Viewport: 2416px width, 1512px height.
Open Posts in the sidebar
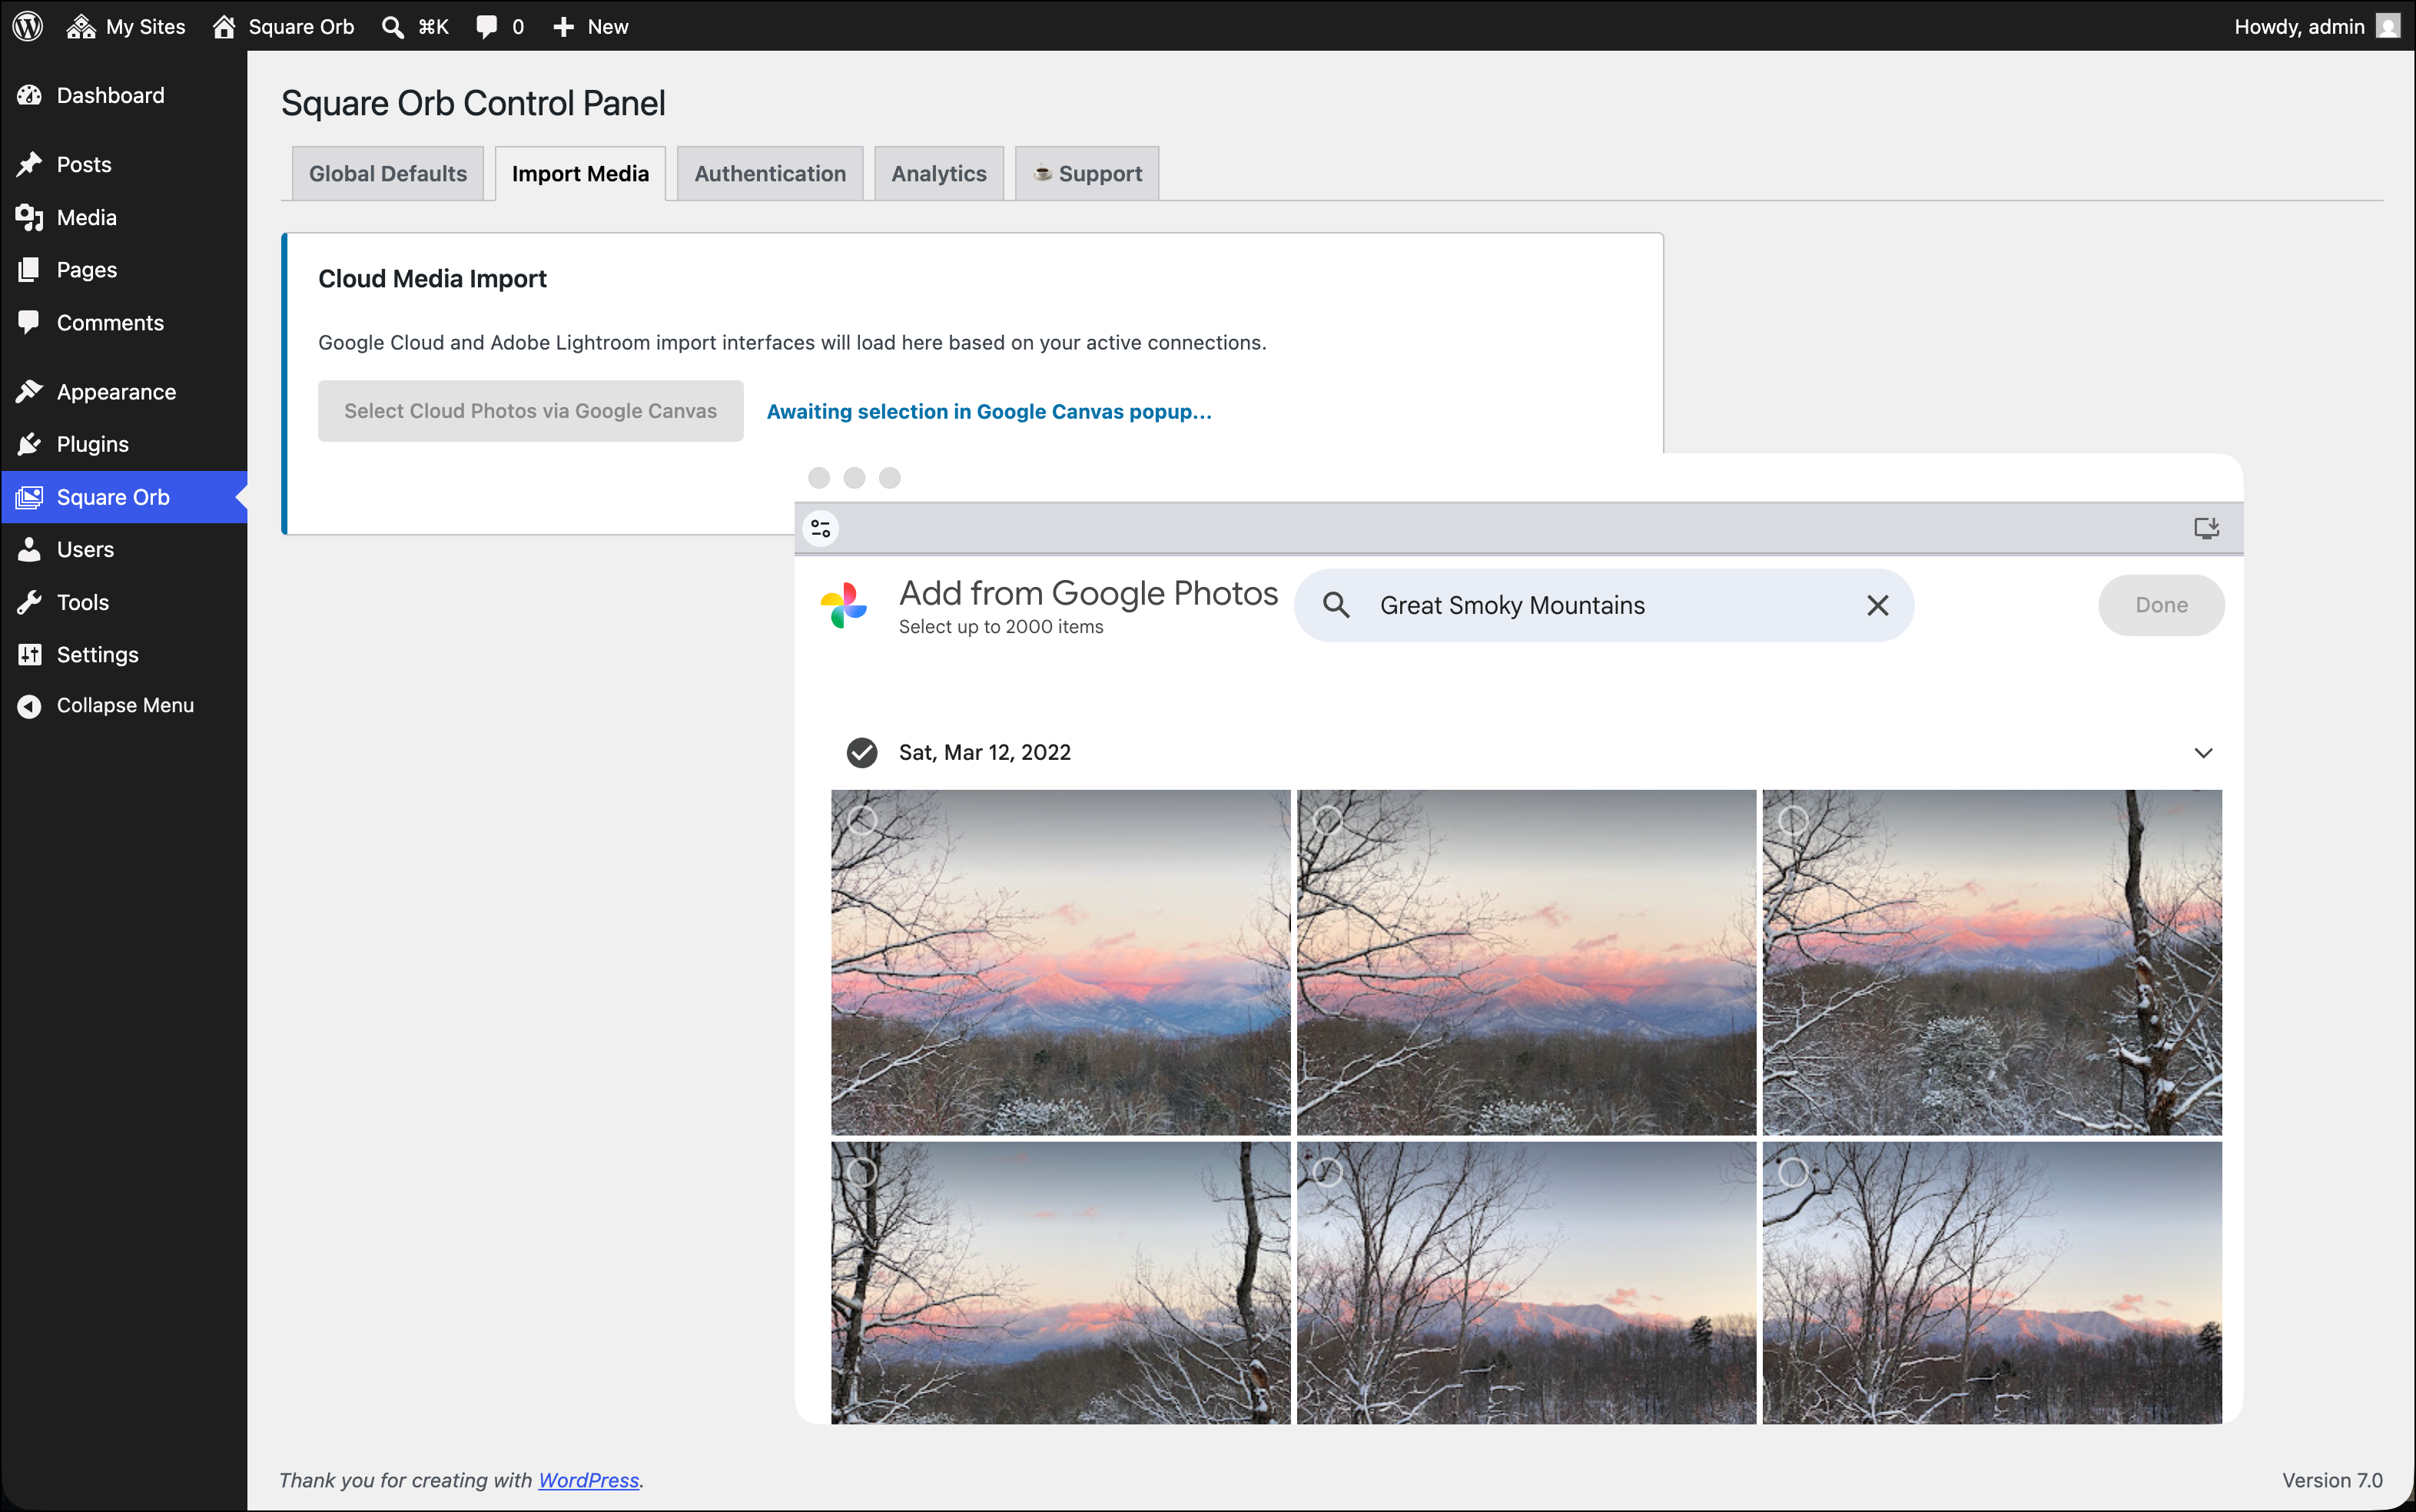[124, 164]
